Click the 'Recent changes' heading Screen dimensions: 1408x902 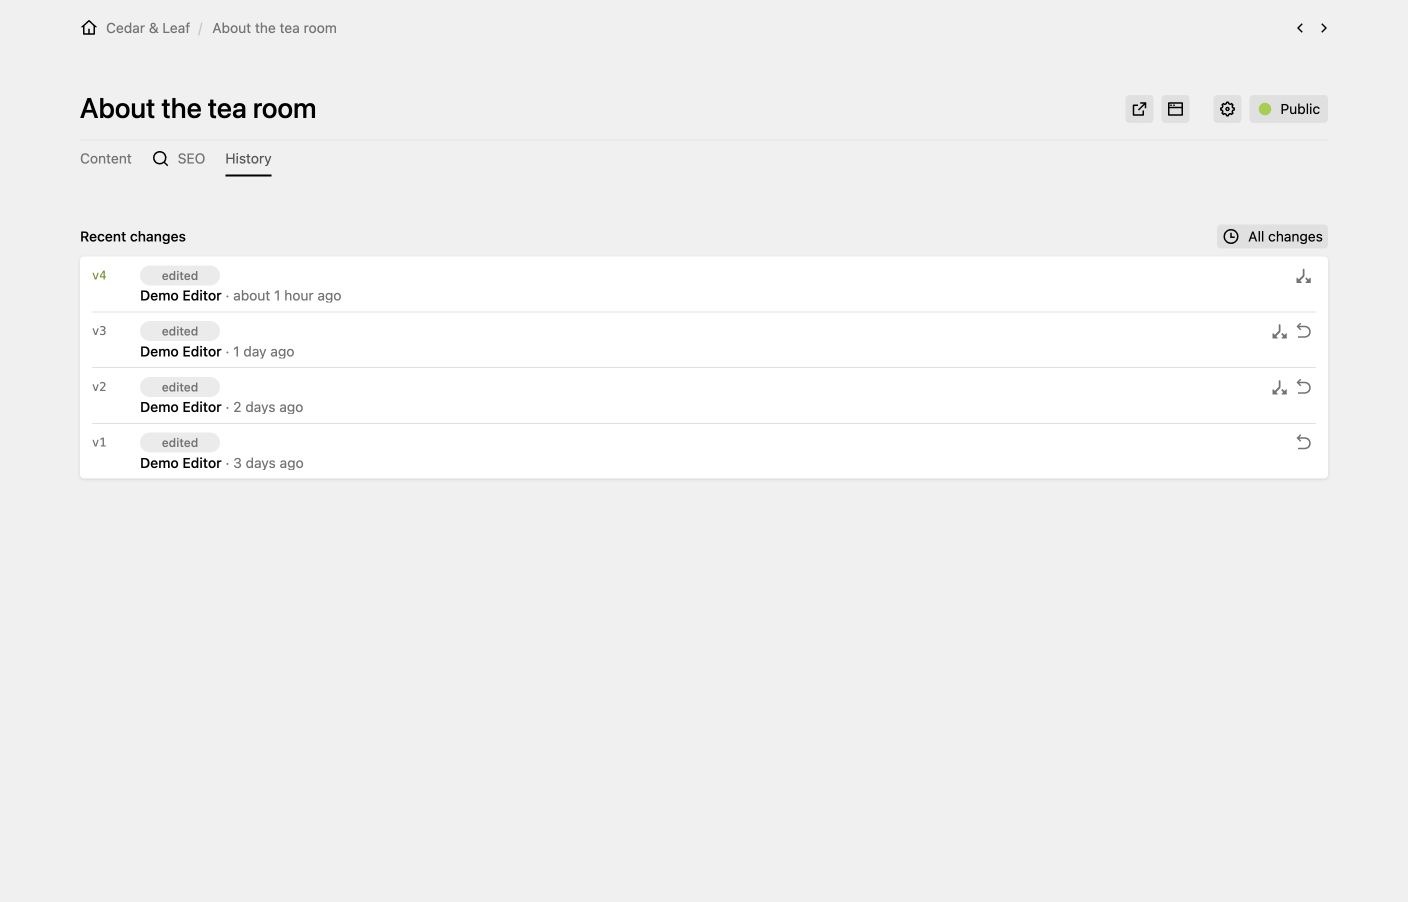tap(133, 237)
